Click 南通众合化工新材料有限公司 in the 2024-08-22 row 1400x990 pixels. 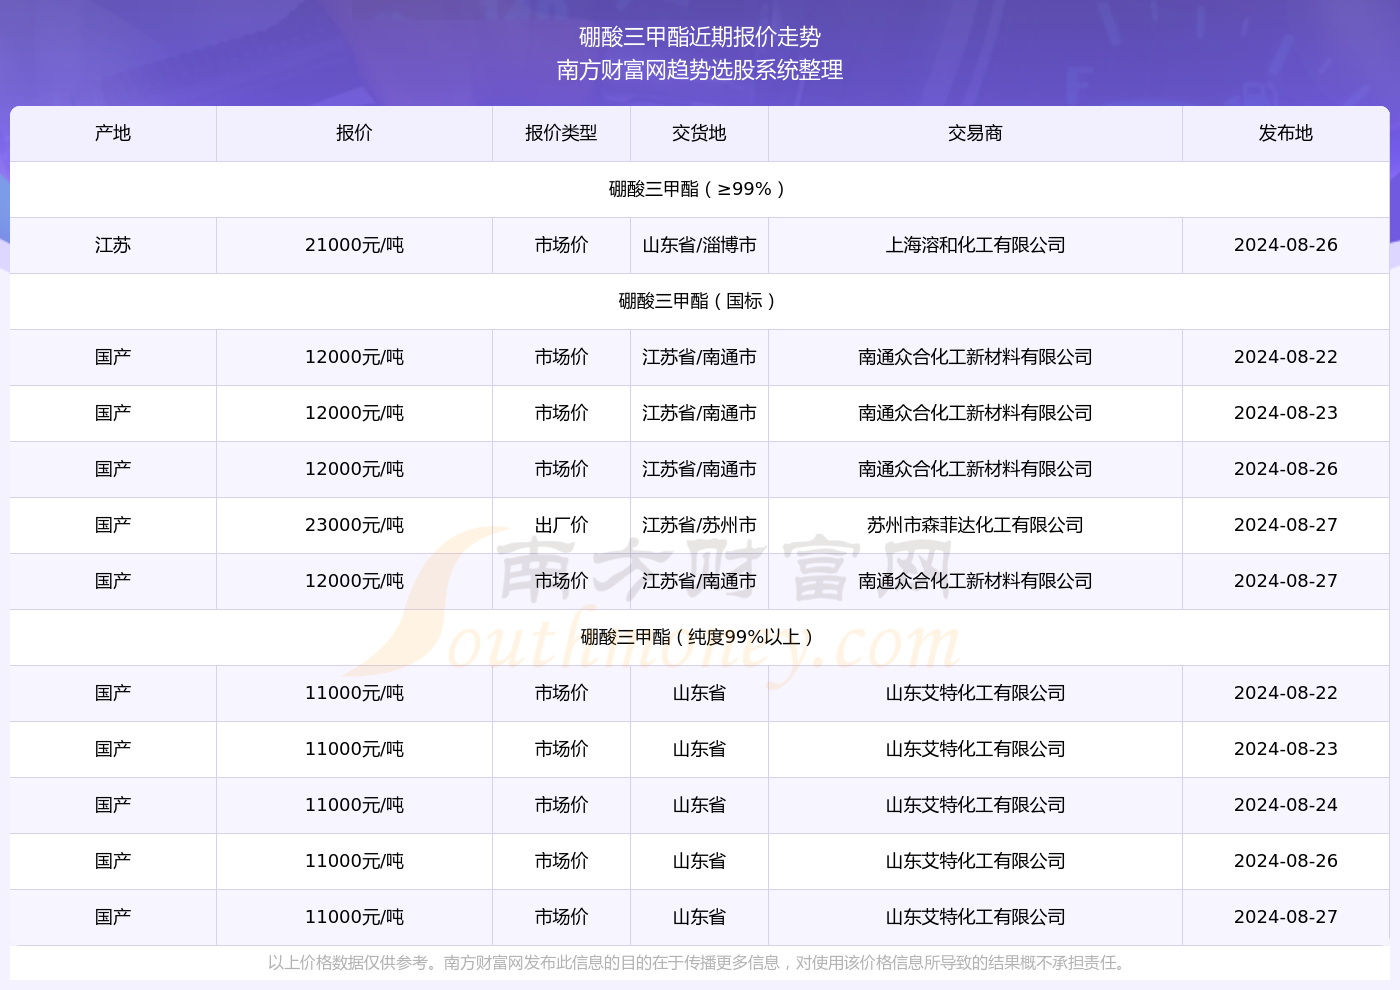point(975,357)
